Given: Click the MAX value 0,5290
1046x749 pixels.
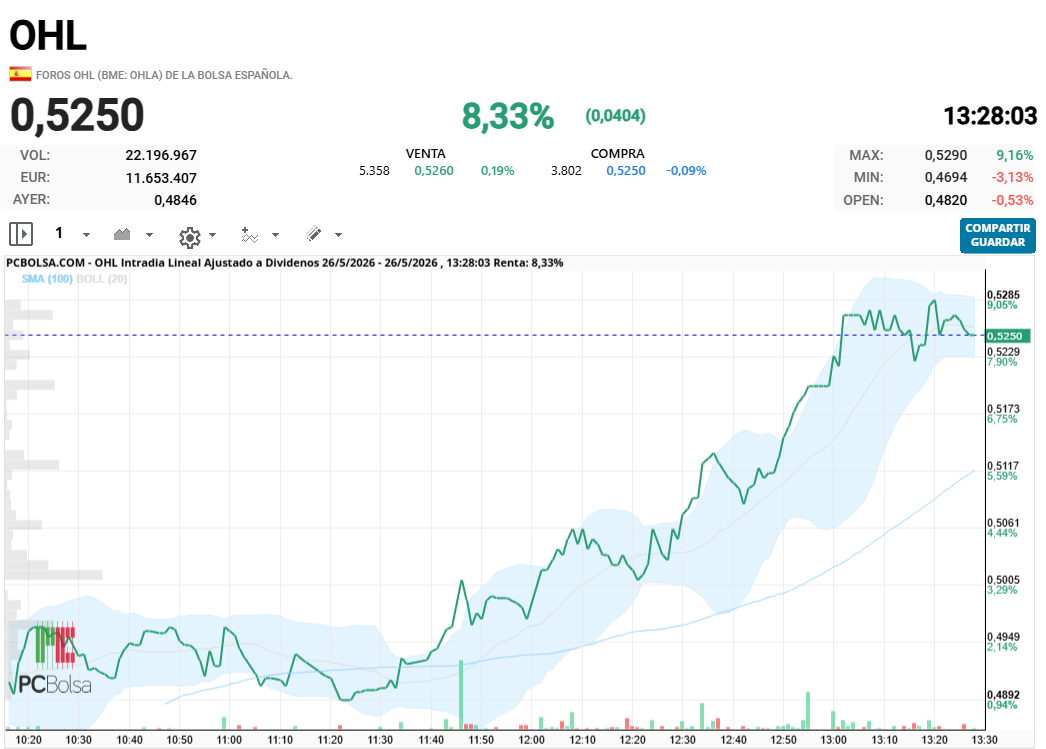Looking at the screenshot, I should (945, 155).
